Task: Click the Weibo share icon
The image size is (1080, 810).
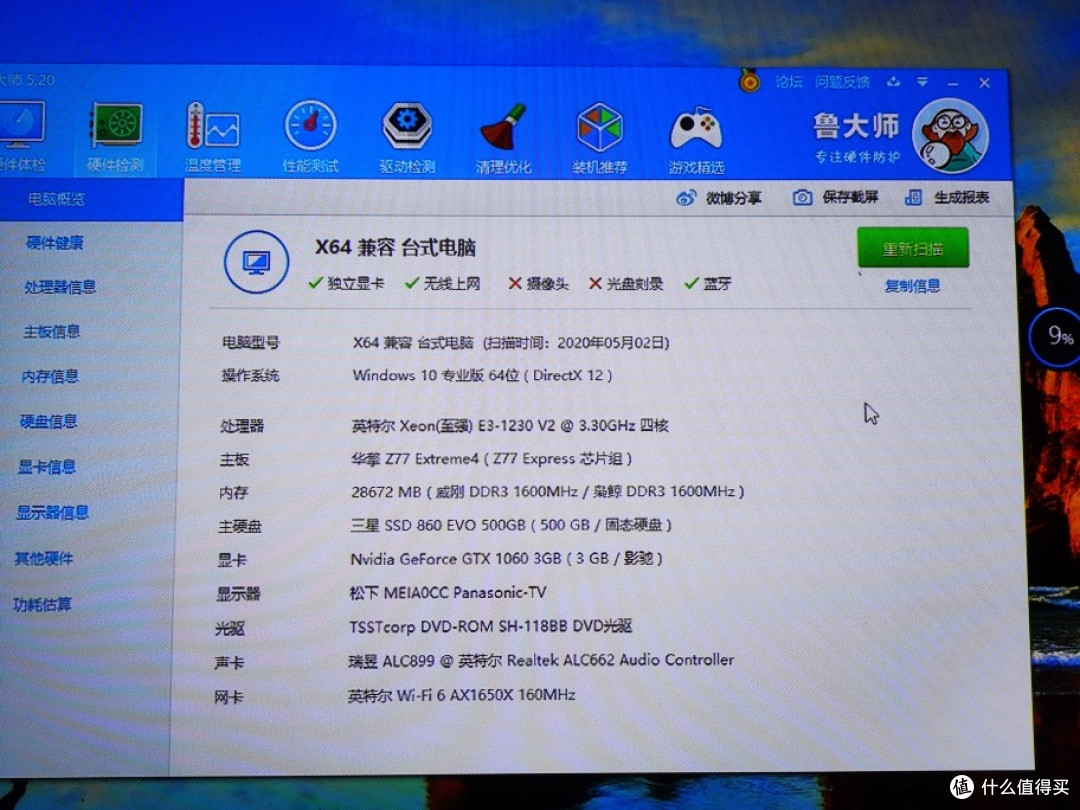Action: pyautogui.click(x=686, y=198)
